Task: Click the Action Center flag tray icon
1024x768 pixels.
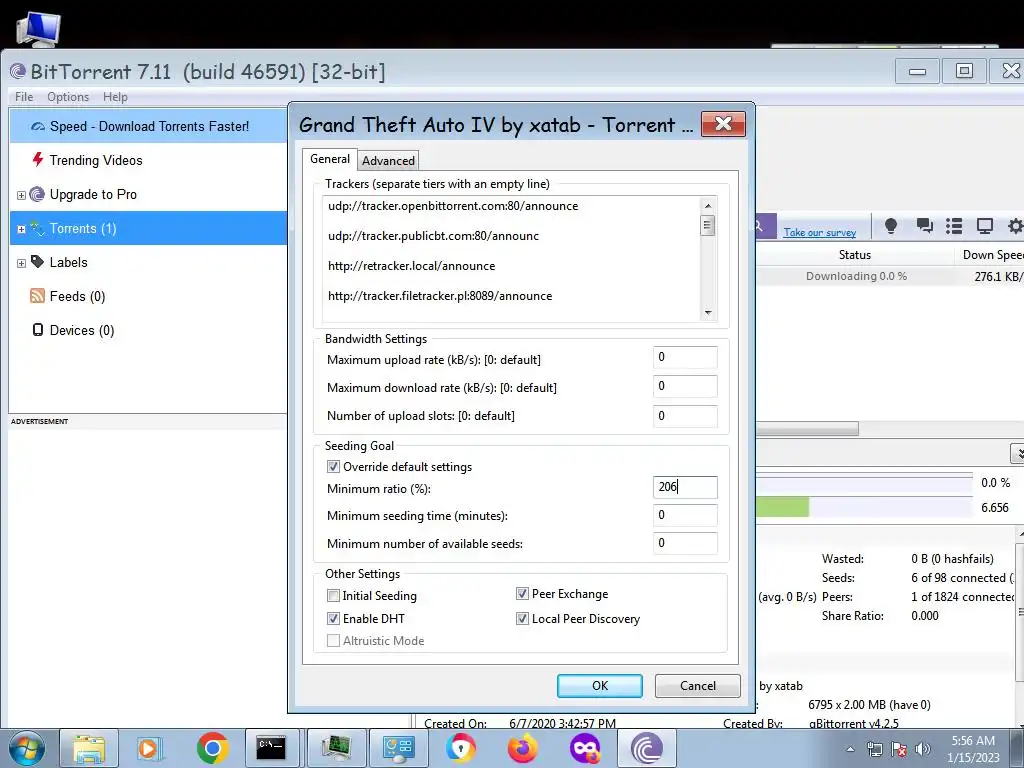Action: 899,749
